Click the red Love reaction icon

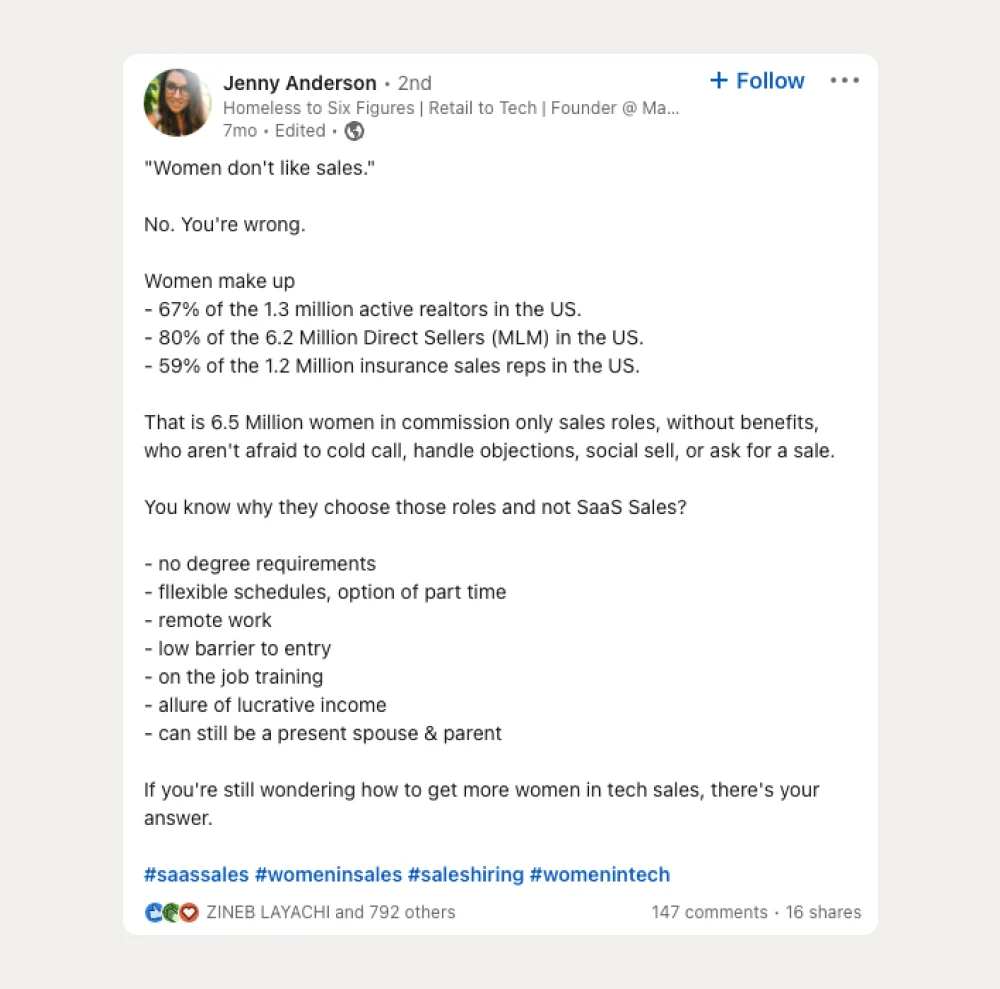[187, 912]
